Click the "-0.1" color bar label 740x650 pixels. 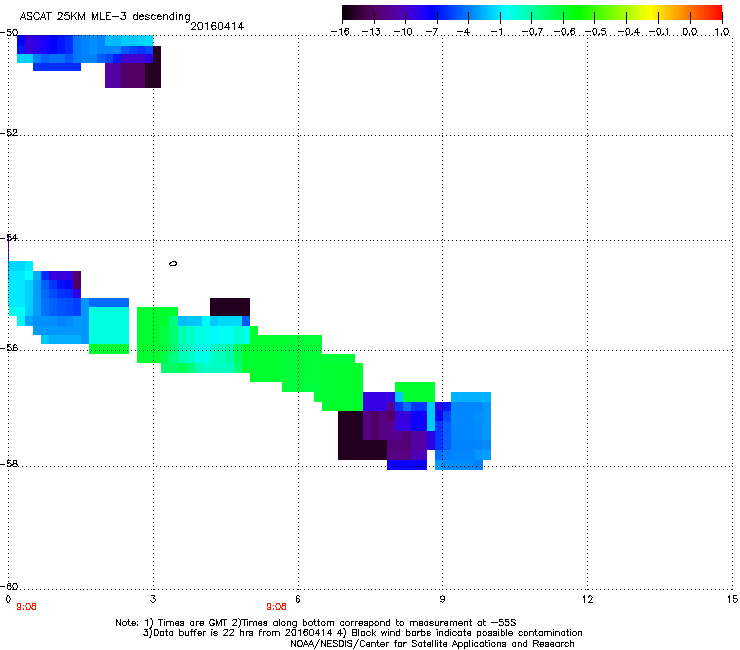659,32
